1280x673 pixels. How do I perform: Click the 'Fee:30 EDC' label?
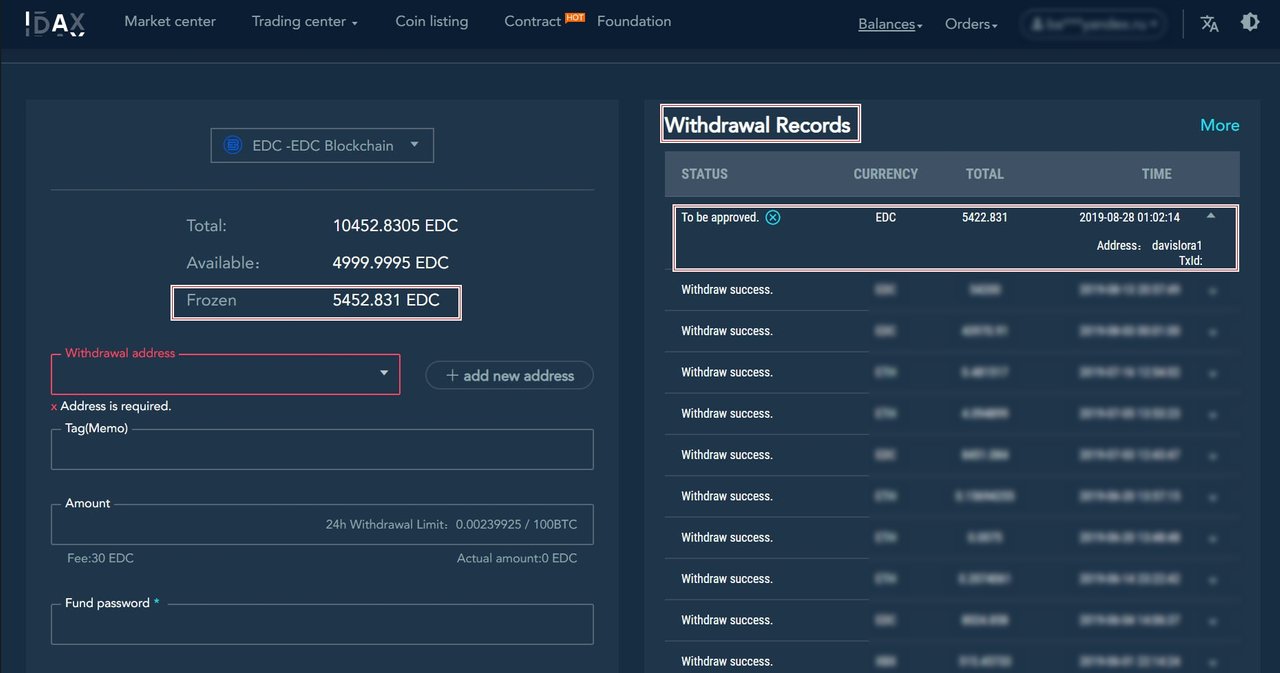coord(100,558)
